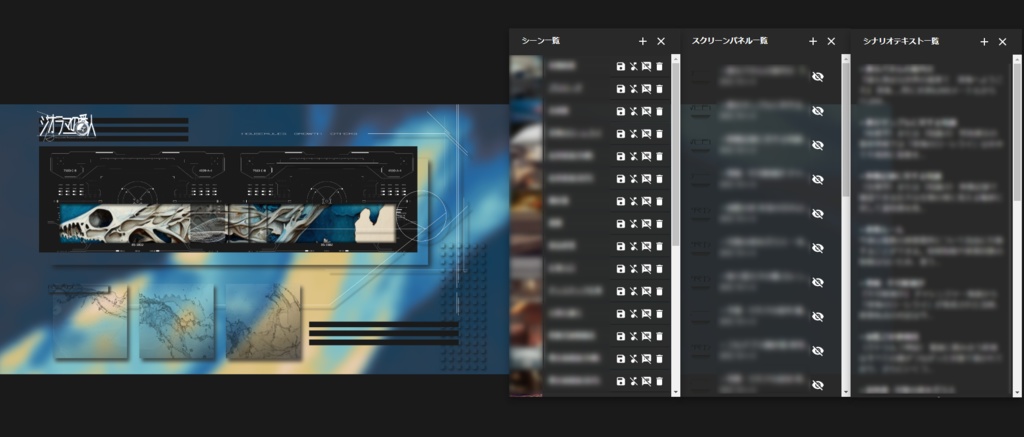Select the beige-toned map thumbnail
Viewport: 1024px width, 437px height.
pyautogui.click(x=263, y=321)
